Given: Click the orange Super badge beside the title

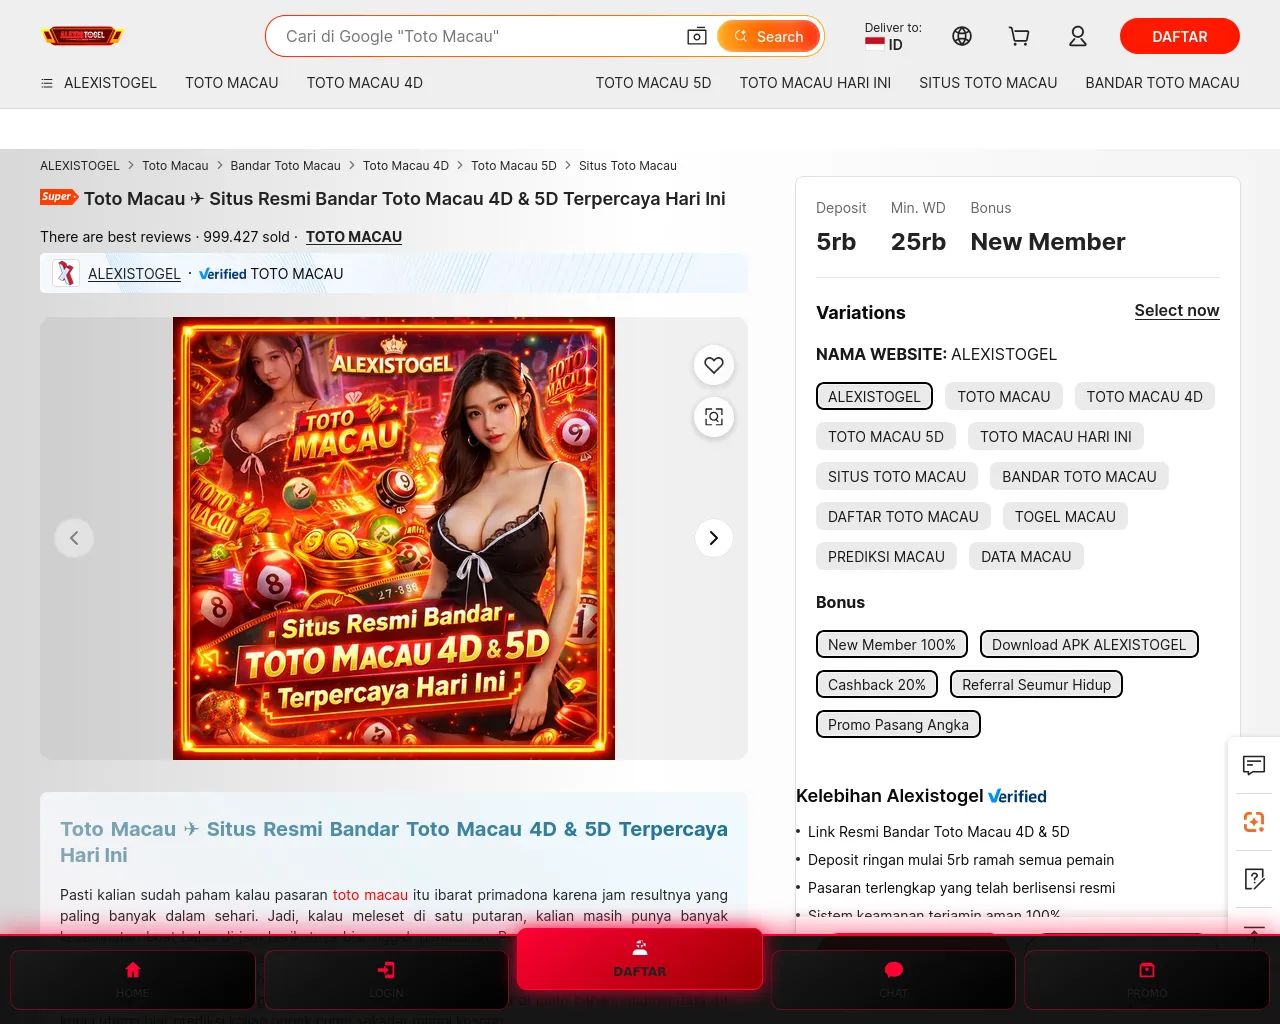Looking at the screenshot, I should (x=59, y=197).
